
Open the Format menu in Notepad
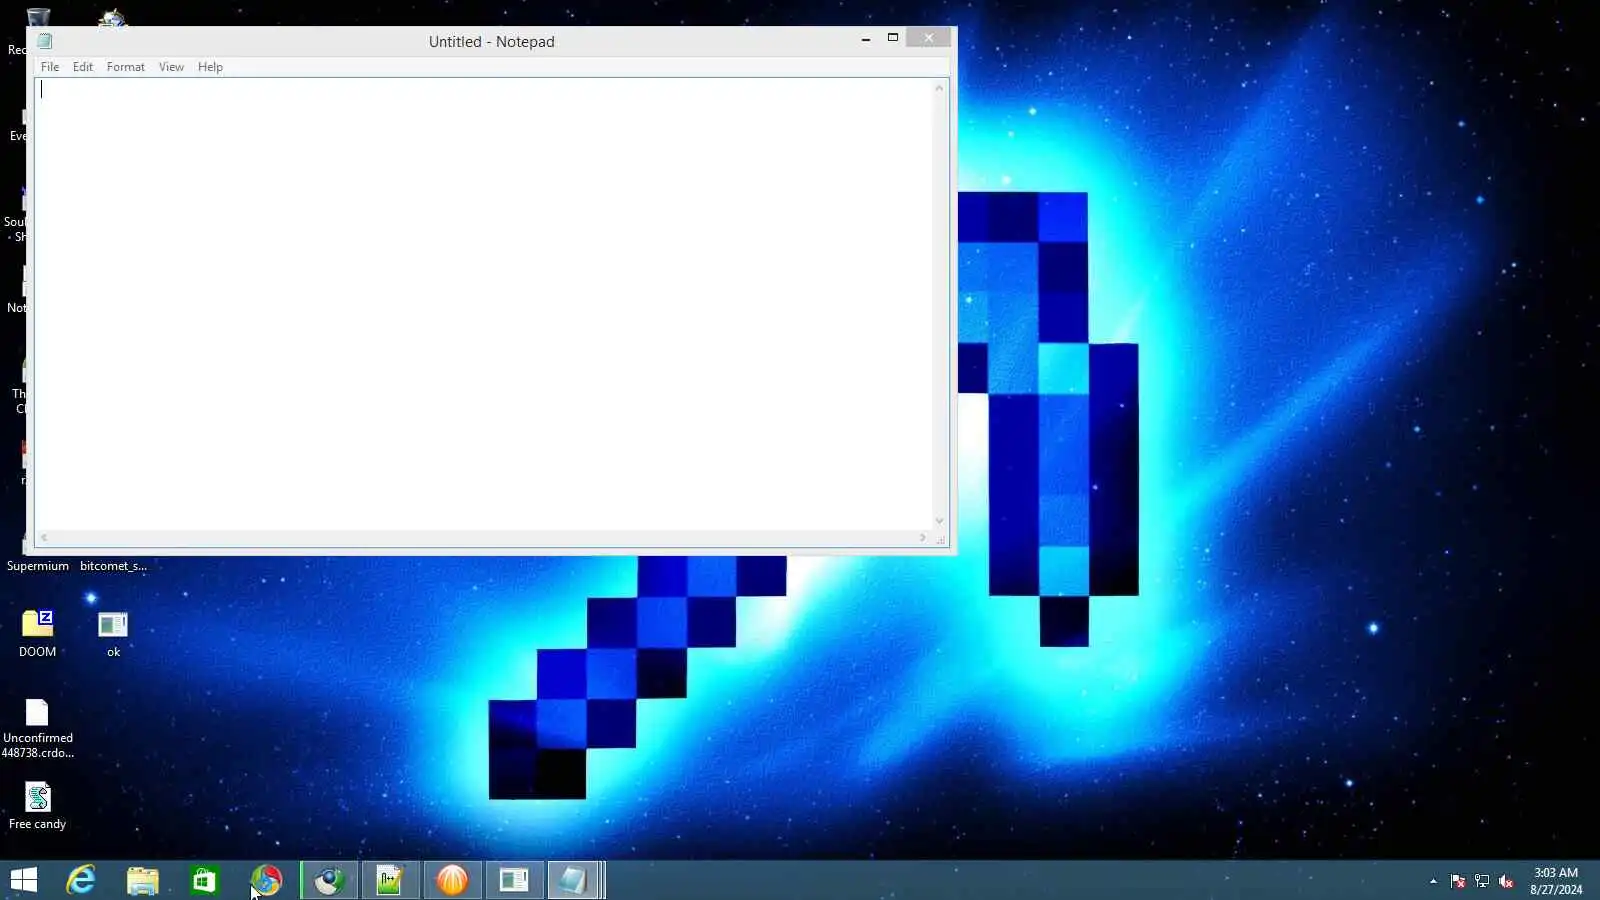pos(126,67)
